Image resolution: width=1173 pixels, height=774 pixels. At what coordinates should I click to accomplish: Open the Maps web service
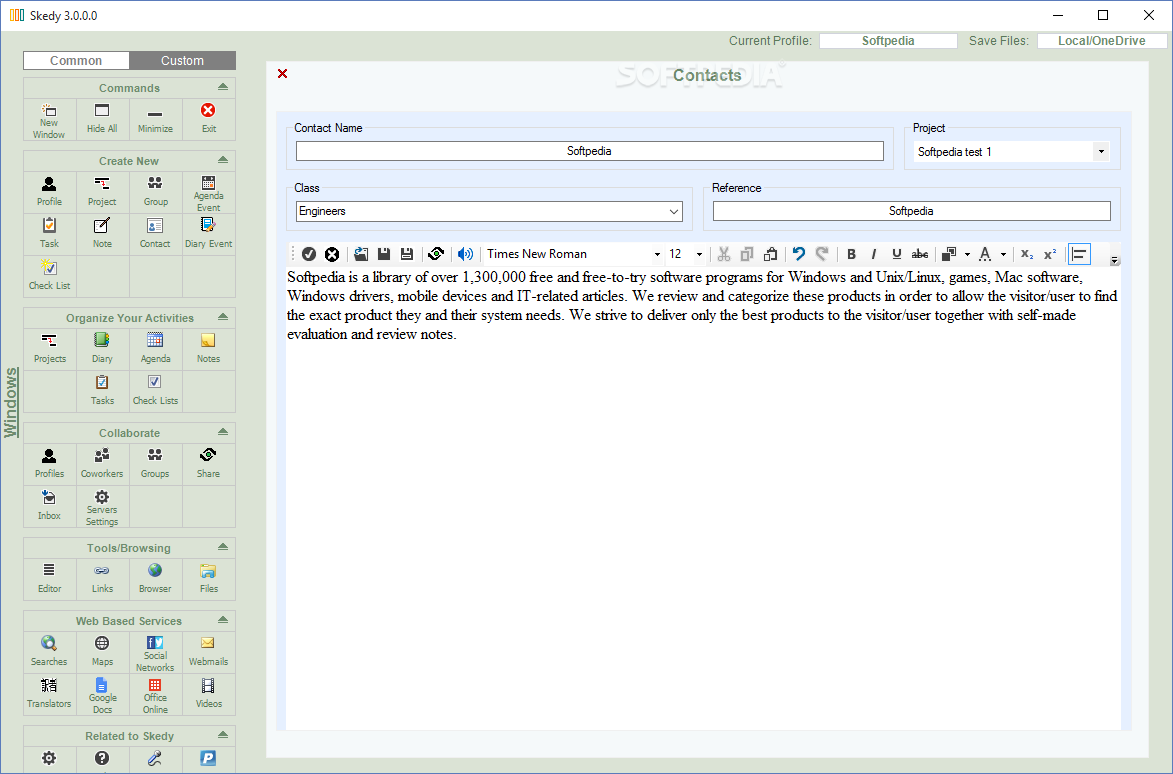click(x=102, y=652)
